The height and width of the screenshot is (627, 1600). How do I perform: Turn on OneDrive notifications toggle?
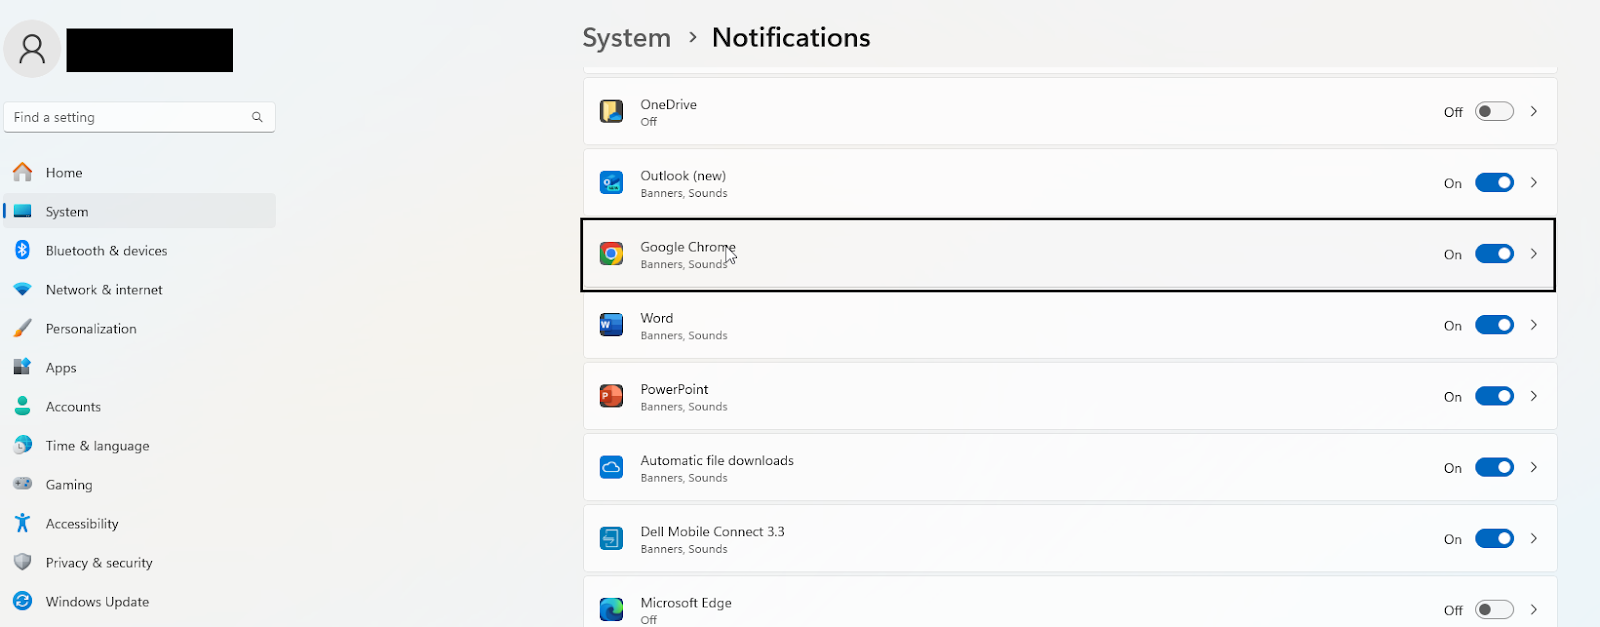[1494, 111]
